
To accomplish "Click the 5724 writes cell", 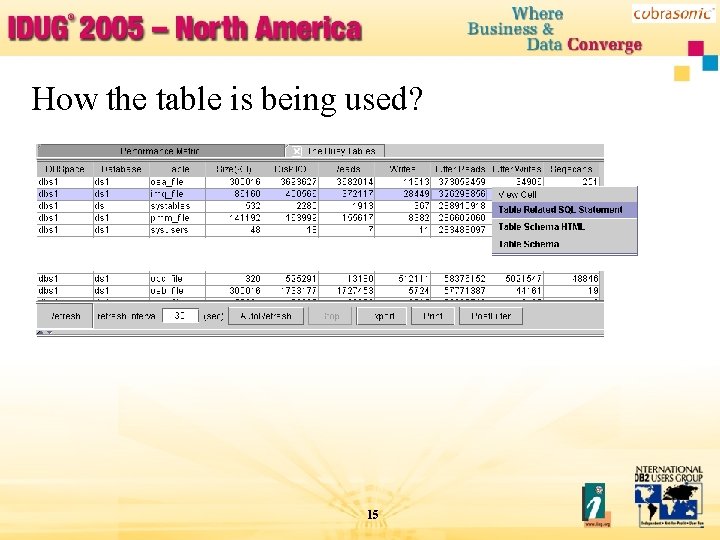I will point(403,291).
